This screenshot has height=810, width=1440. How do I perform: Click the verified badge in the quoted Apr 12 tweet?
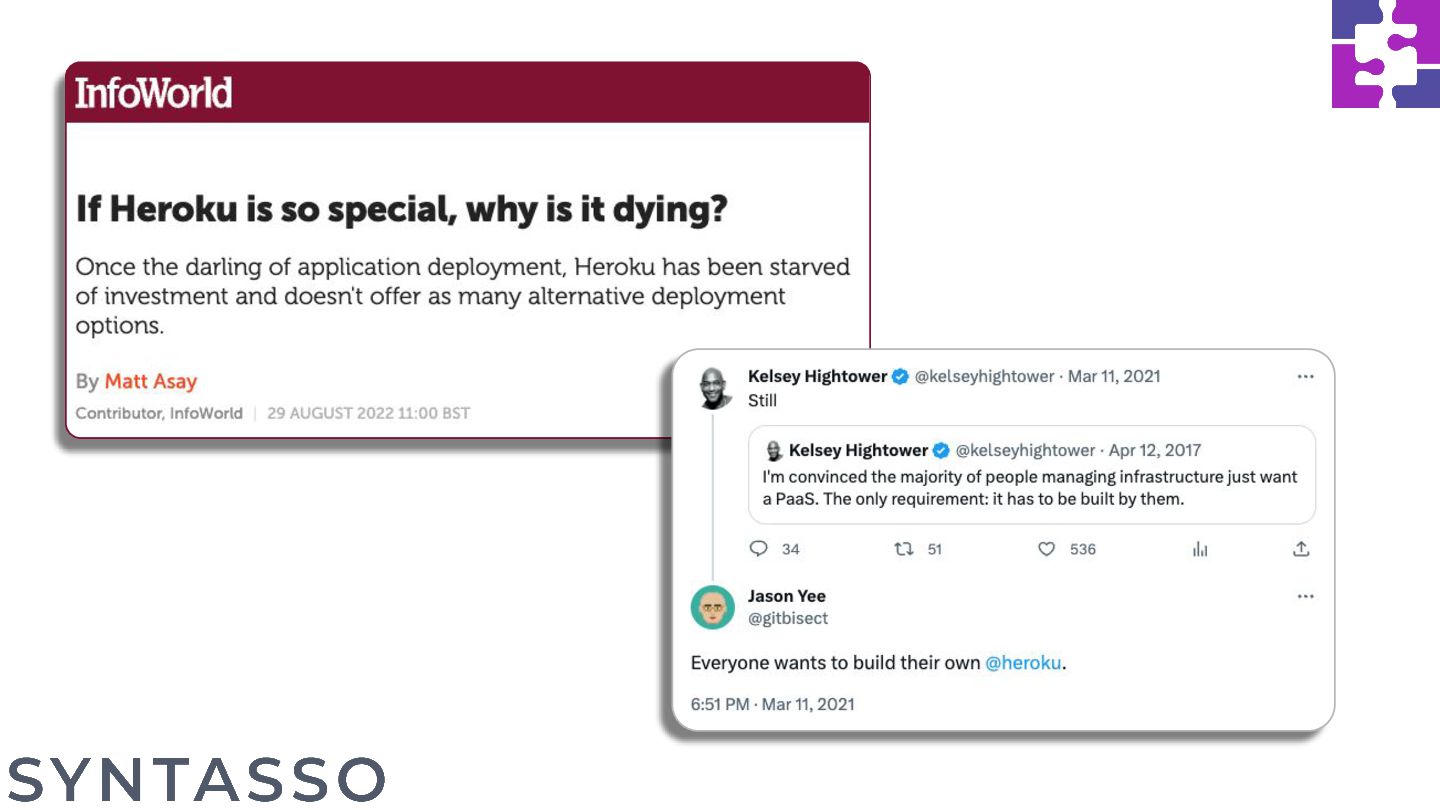coord(941,450)
